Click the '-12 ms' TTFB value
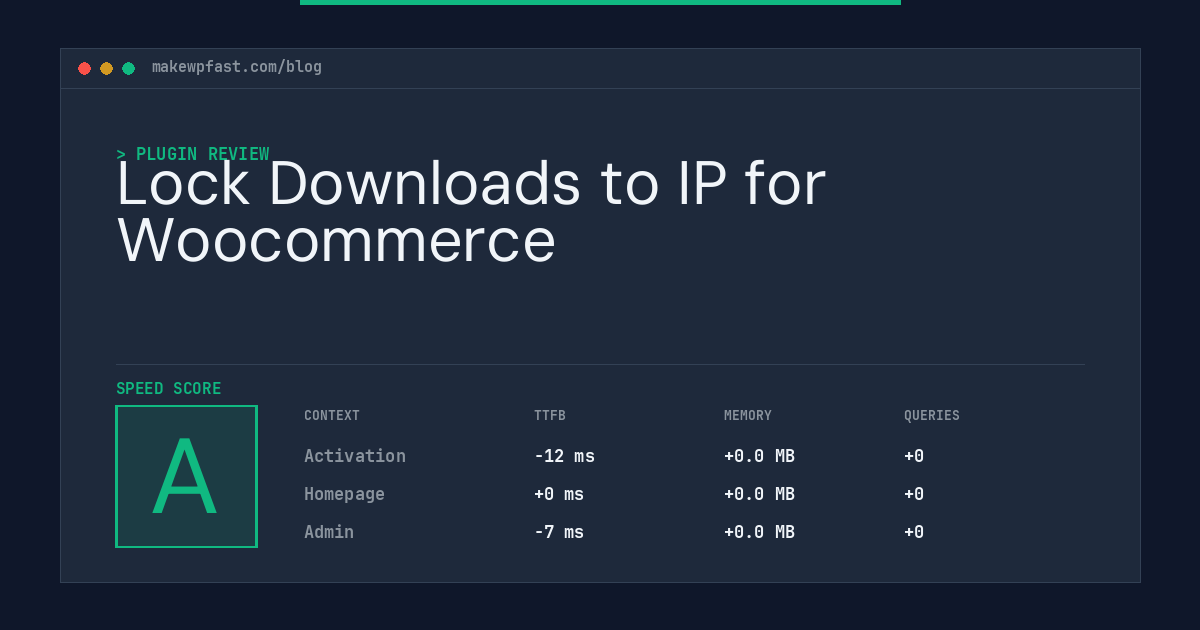1200x630 pixels. (x=564, y=456)
